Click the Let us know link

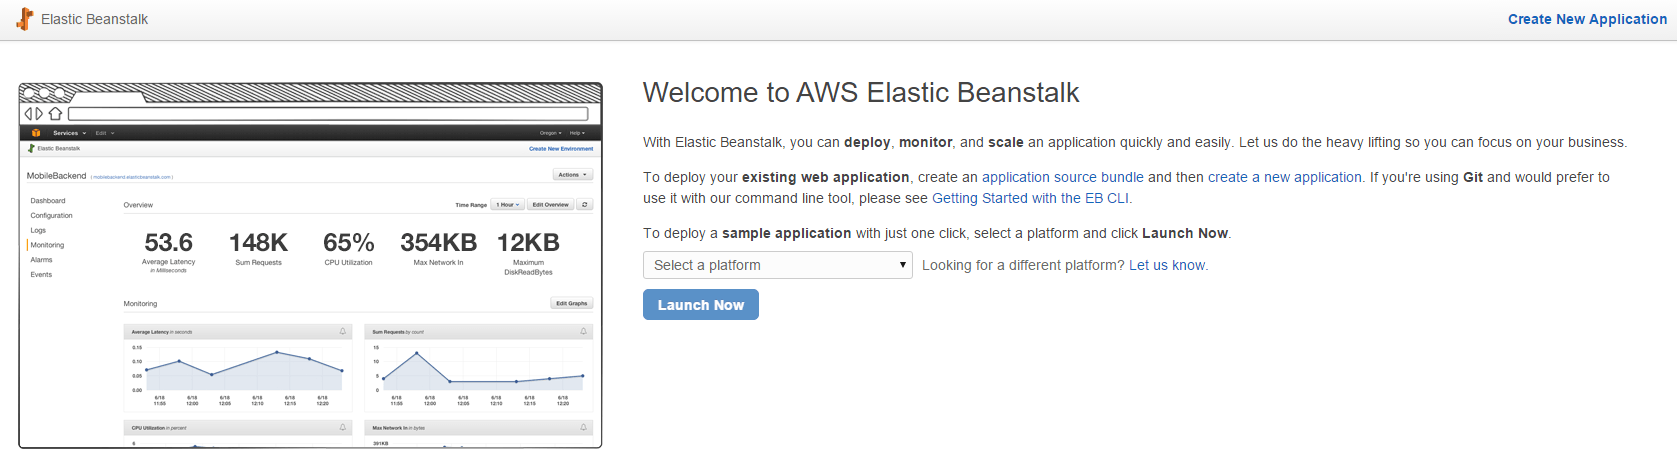[1167, 265]
